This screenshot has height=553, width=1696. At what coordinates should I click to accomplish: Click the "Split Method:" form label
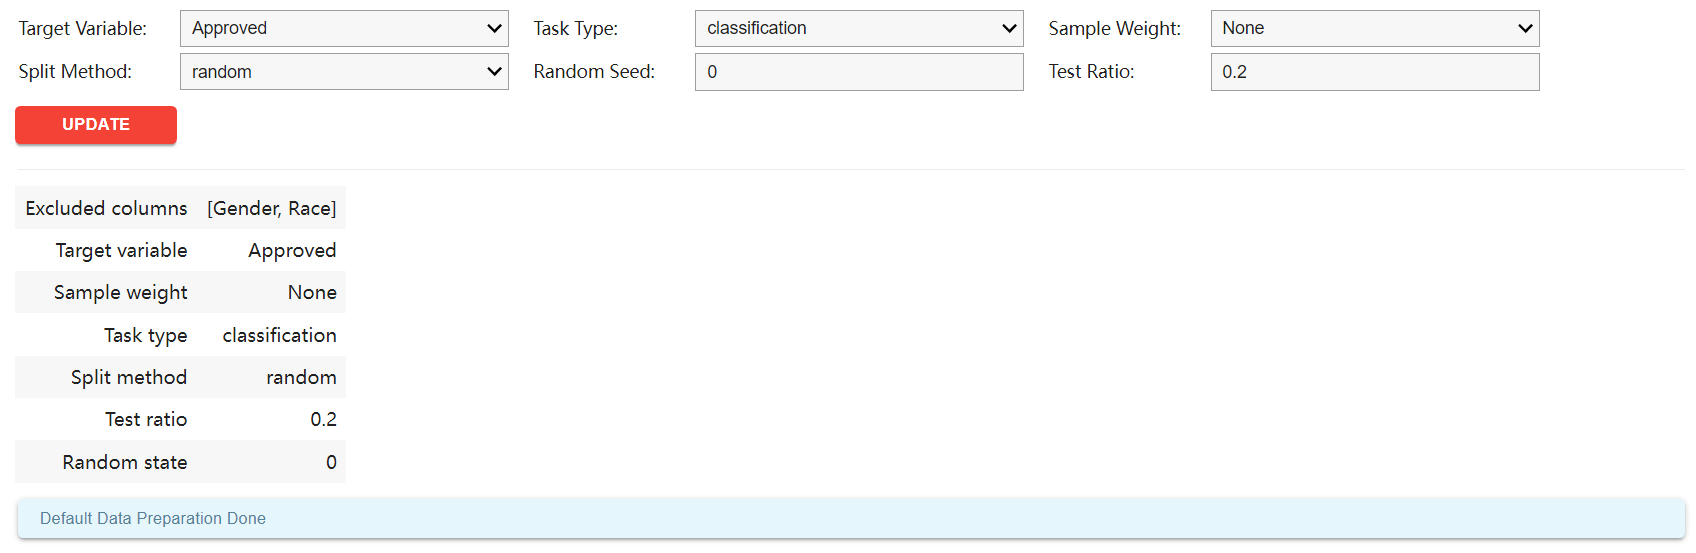tap(75, 72)
